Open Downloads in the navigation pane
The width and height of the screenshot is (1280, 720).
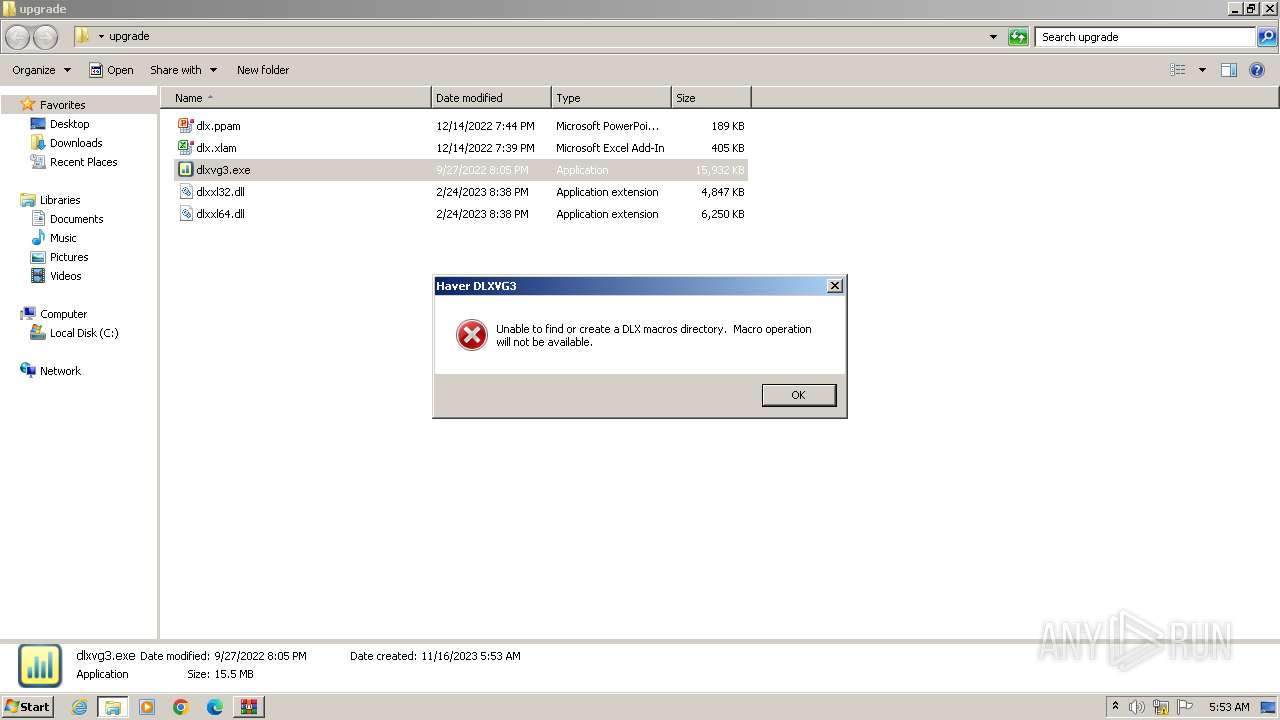point(76,143)
